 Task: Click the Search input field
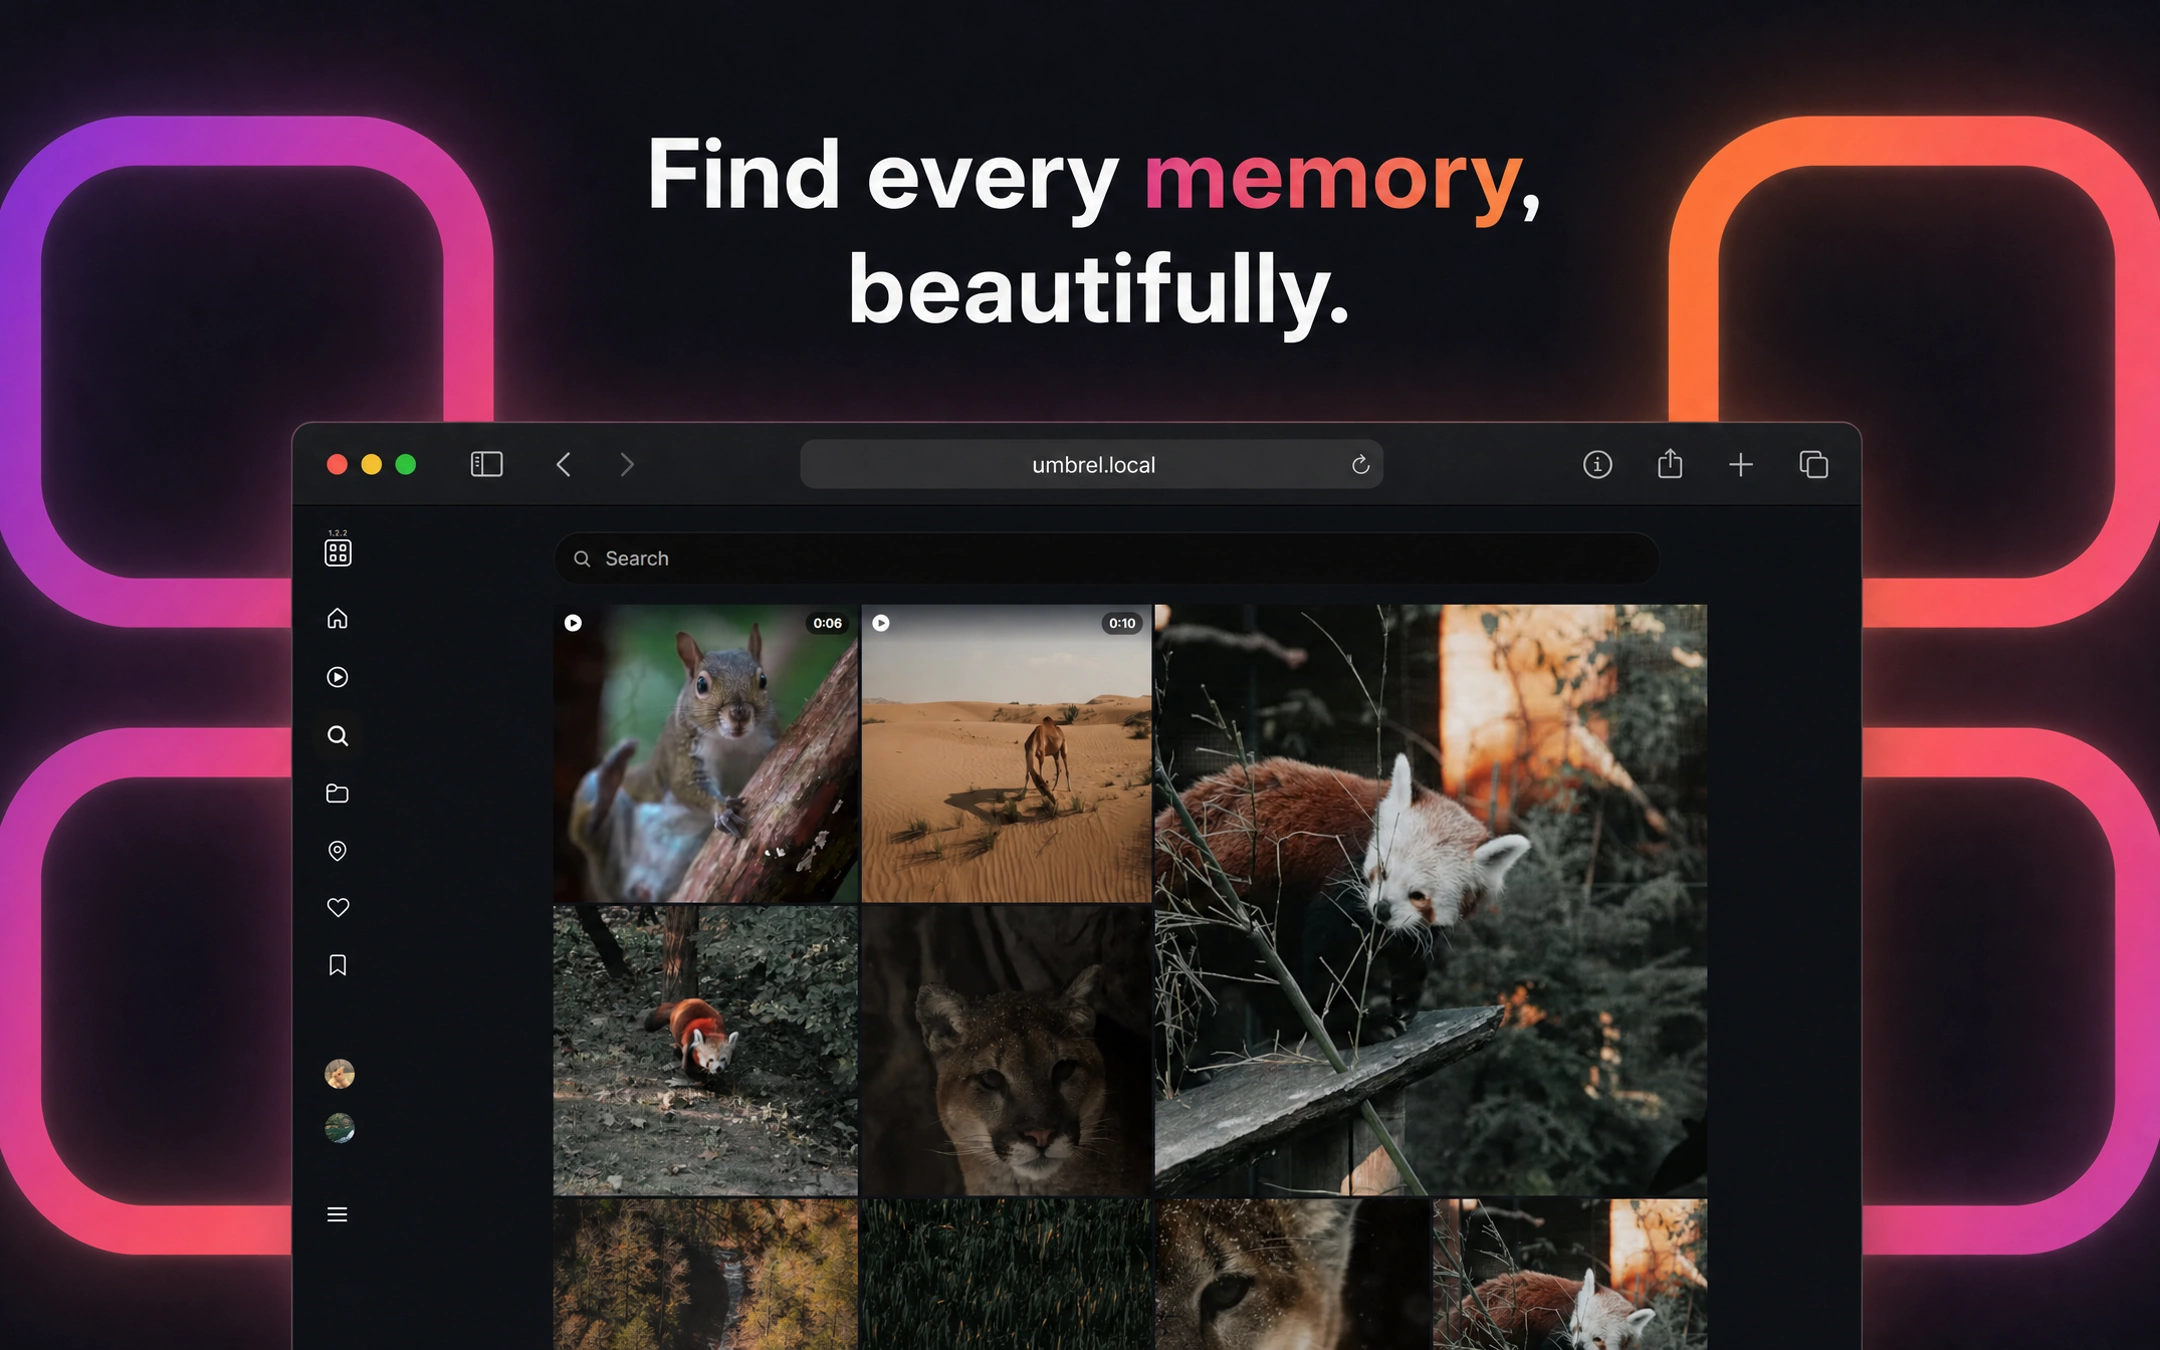click(x=1107, y=558)
